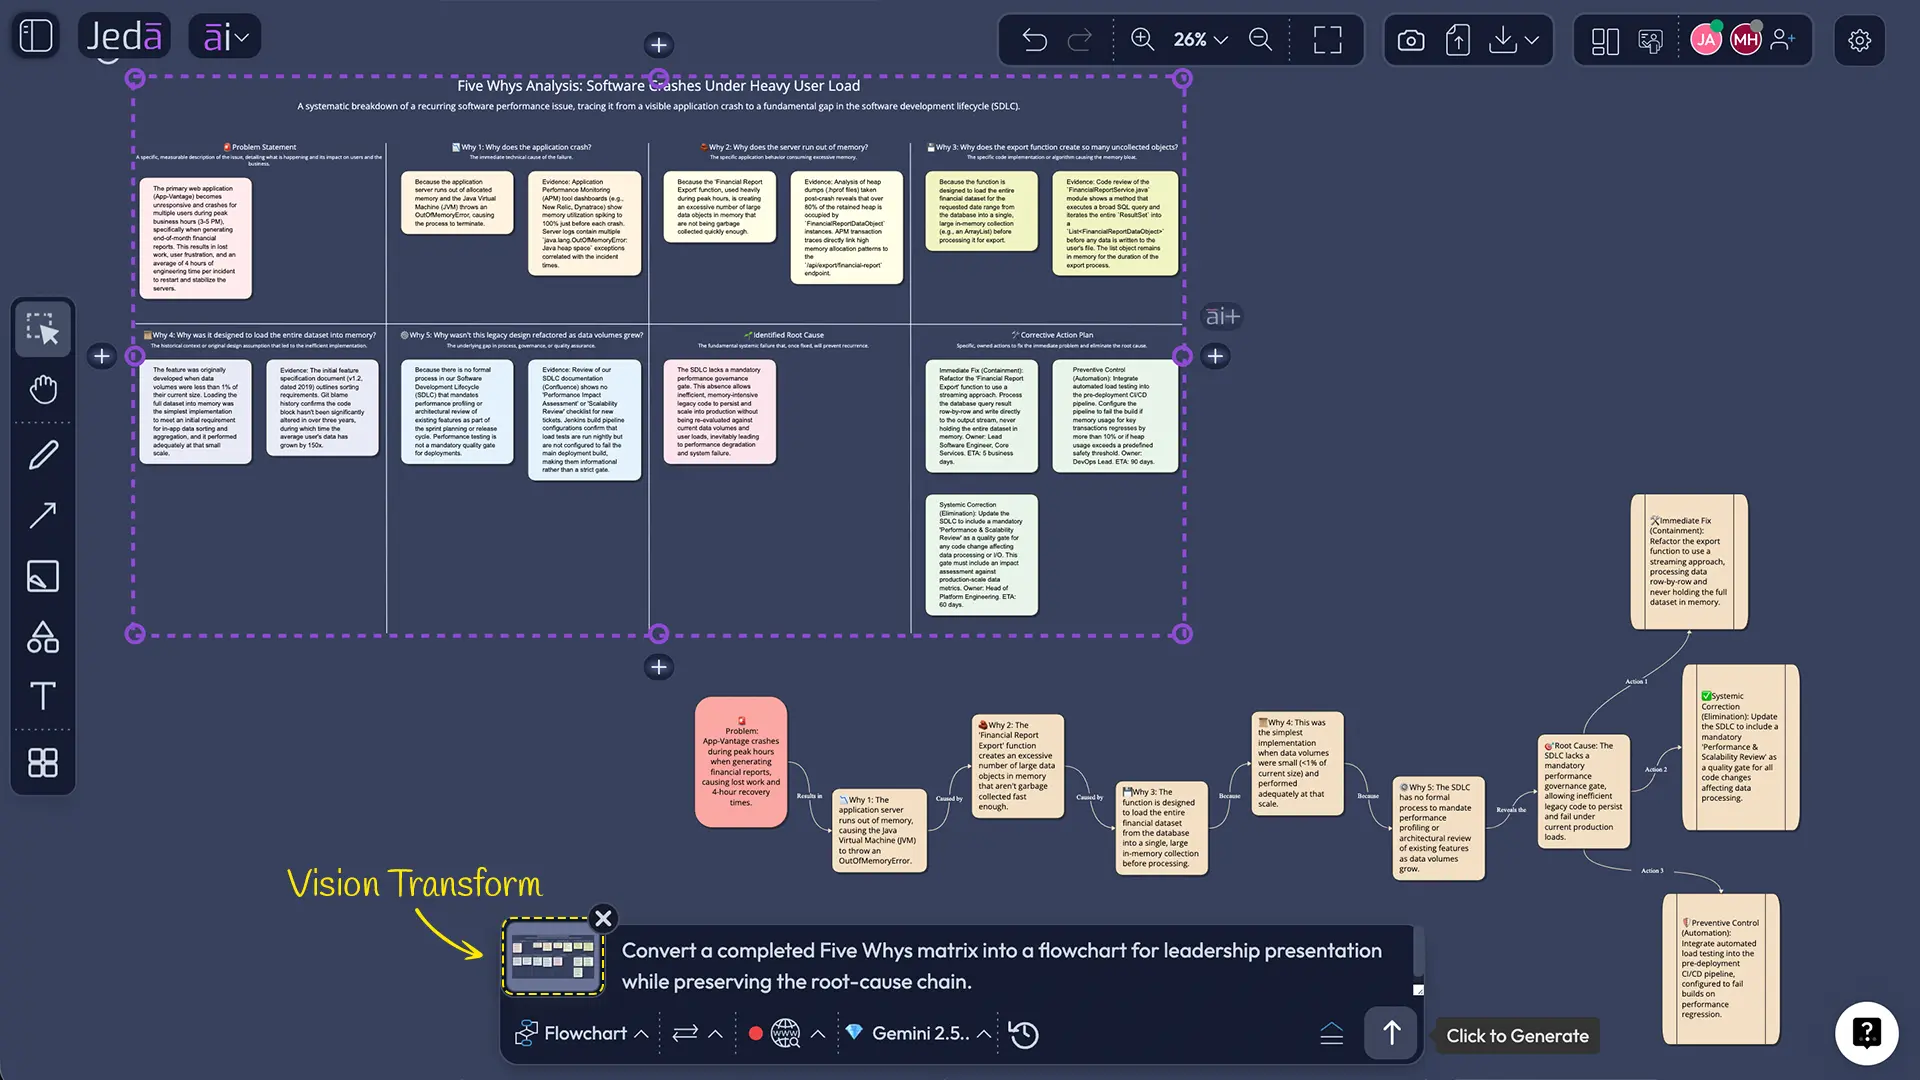Open the 26% zoom level dropdown

point(1200,40)
